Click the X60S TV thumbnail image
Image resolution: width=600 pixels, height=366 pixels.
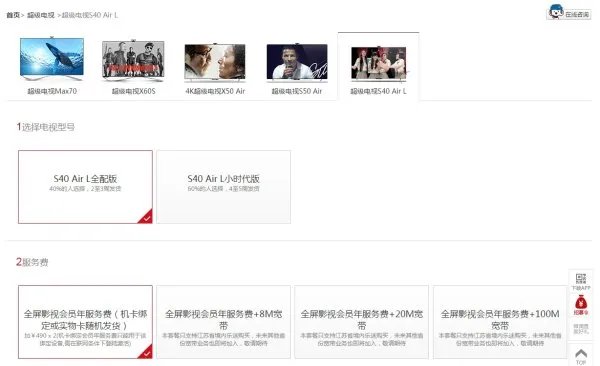click(134, 60)
